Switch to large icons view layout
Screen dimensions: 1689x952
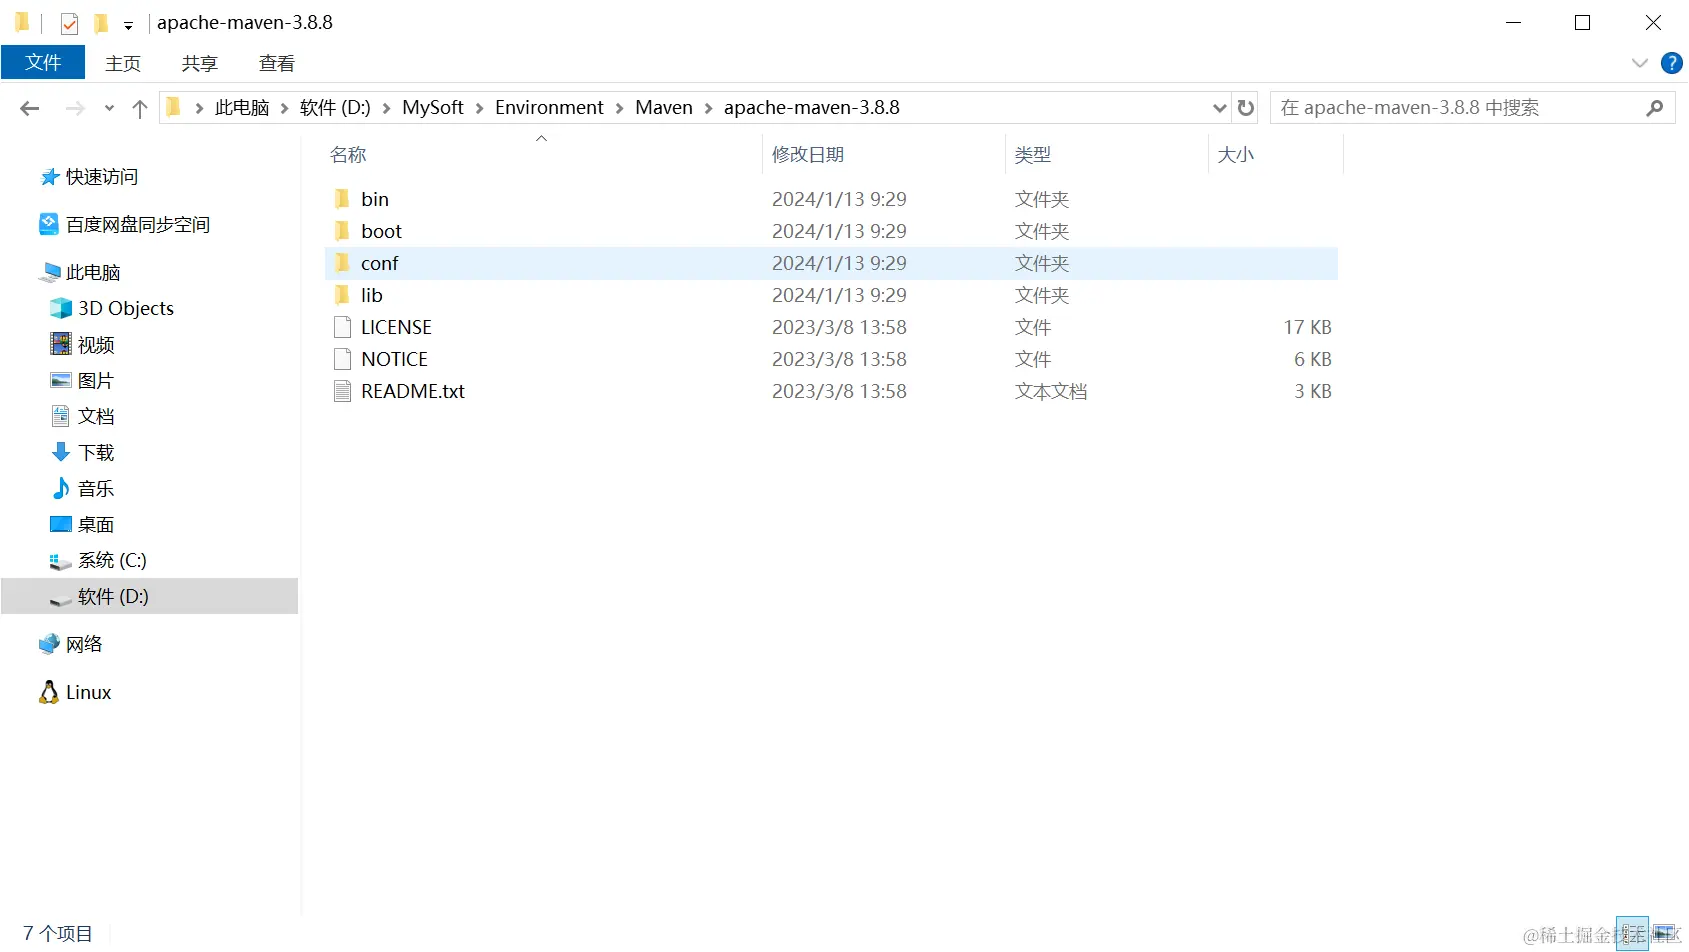point(1665,934)
